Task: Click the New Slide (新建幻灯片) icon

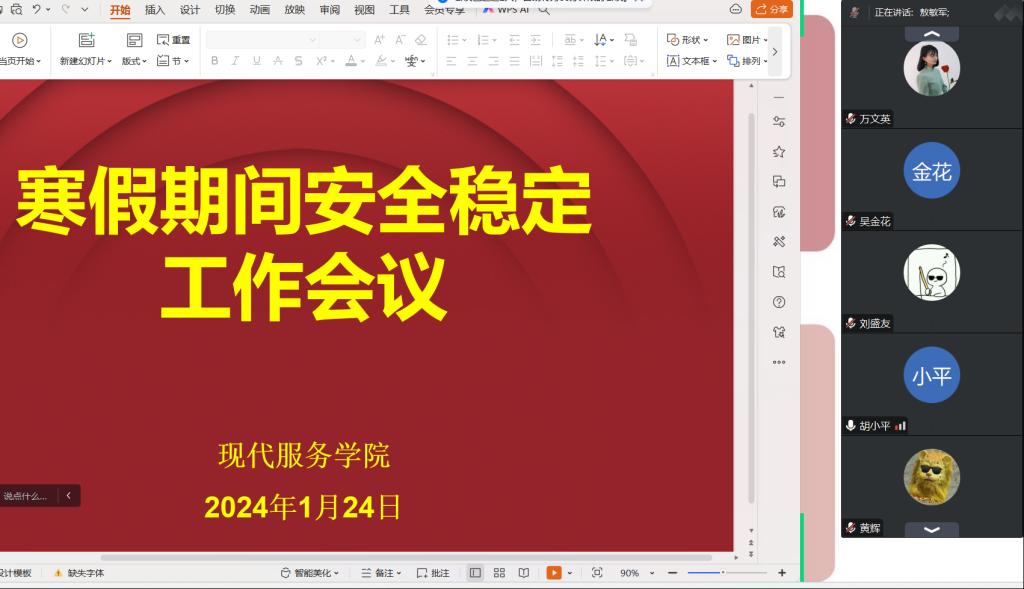Action: [86, 40]
